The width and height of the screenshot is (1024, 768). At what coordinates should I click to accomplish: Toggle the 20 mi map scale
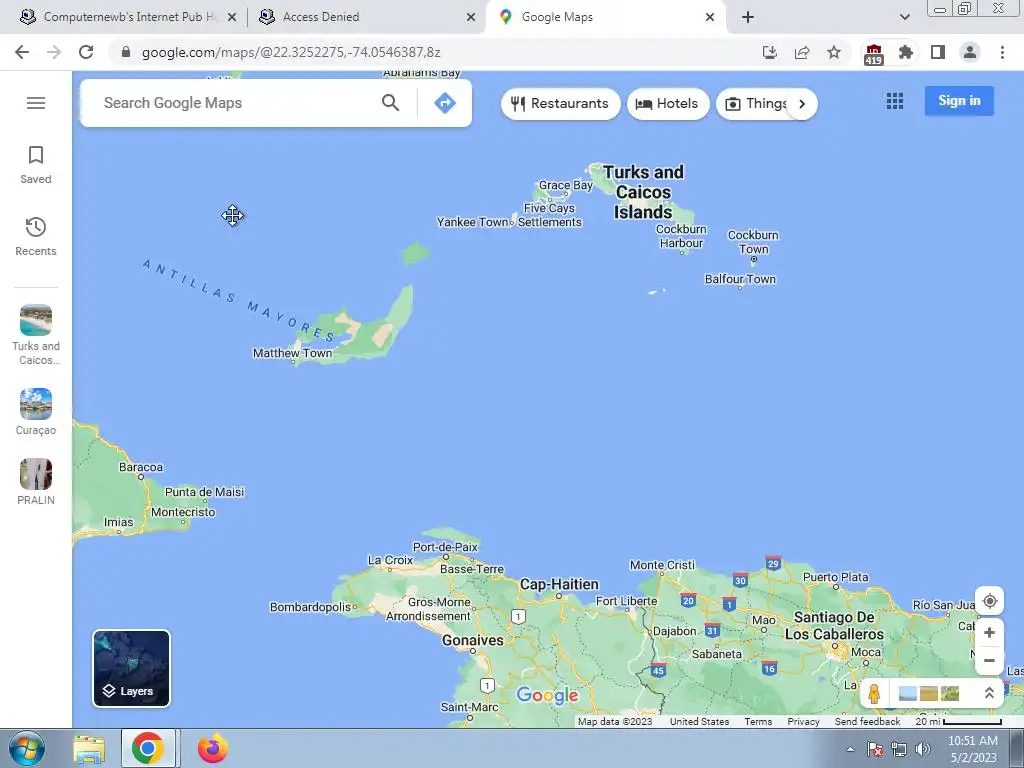(x=958, y=722)
